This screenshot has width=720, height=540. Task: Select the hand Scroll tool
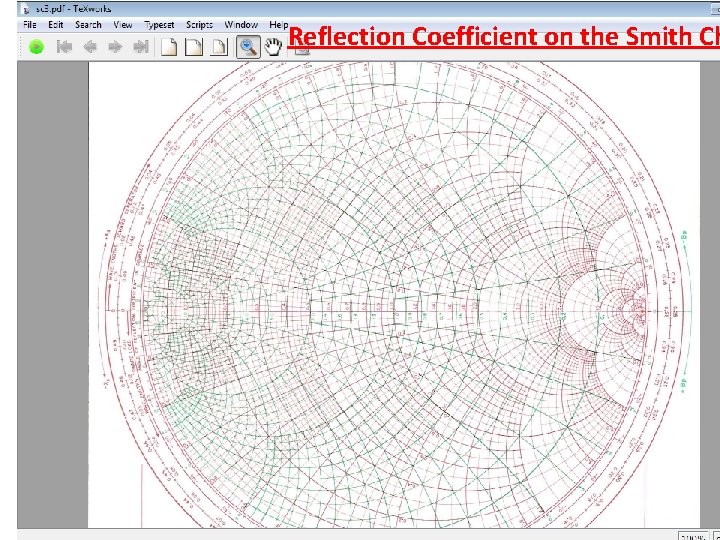(274, 47)
